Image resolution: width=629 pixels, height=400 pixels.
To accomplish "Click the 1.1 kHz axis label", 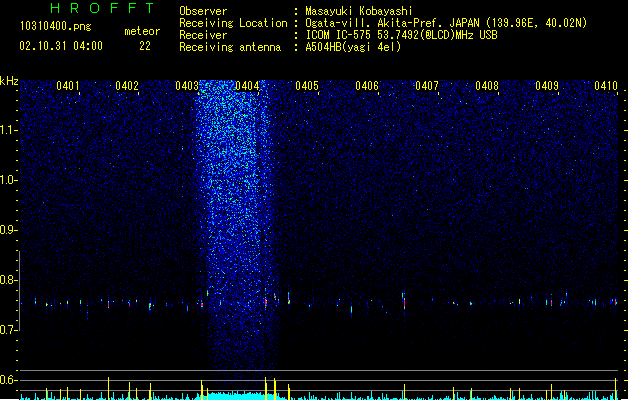I will coord(8,130).
